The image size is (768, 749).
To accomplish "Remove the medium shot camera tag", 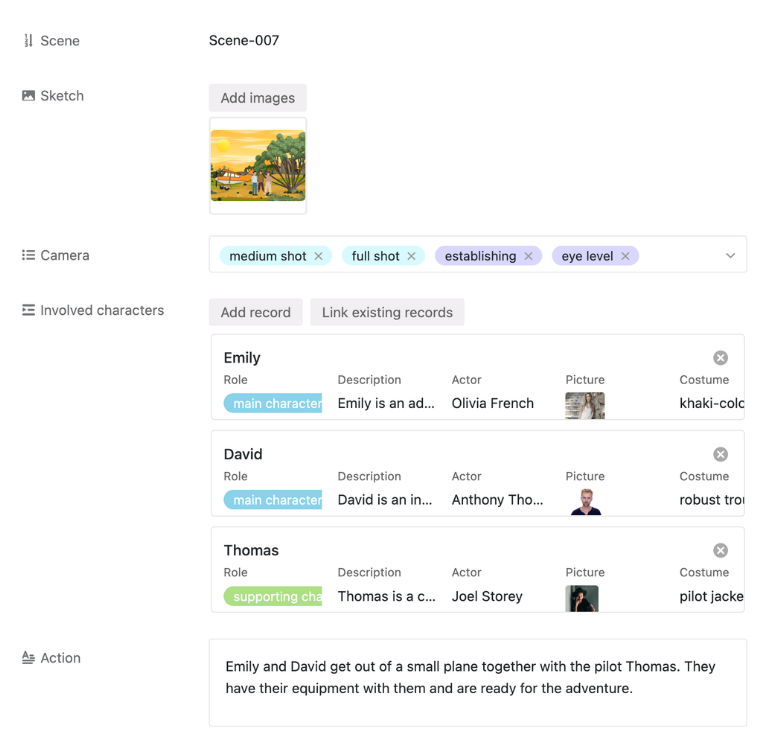I will tap(318, 256).
